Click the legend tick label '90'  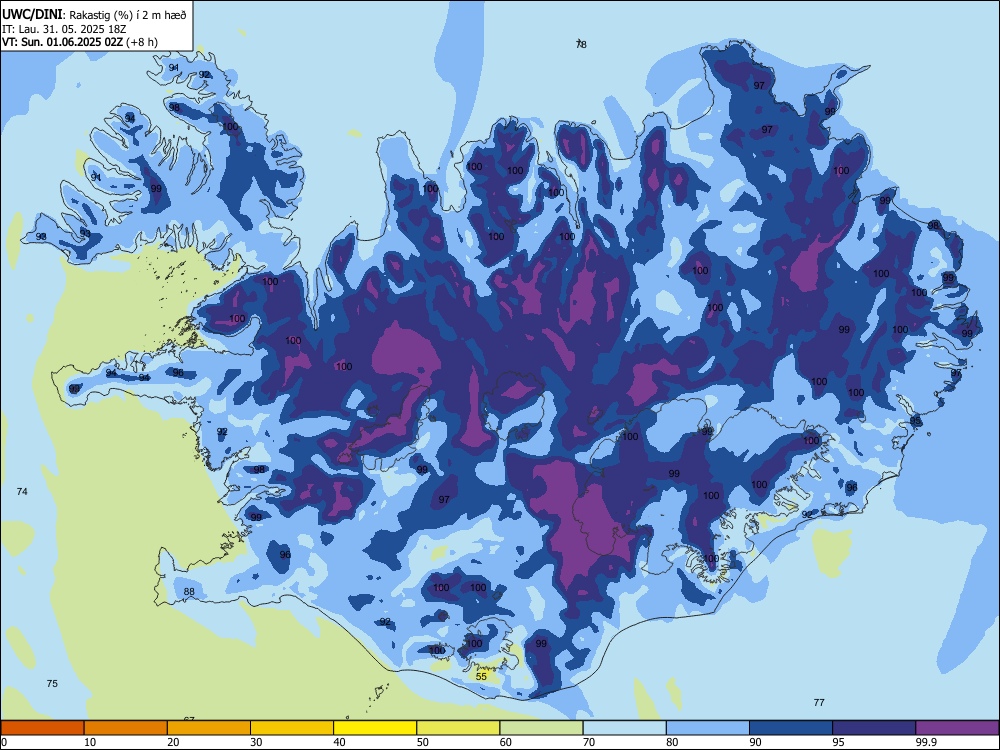point(756,742)
